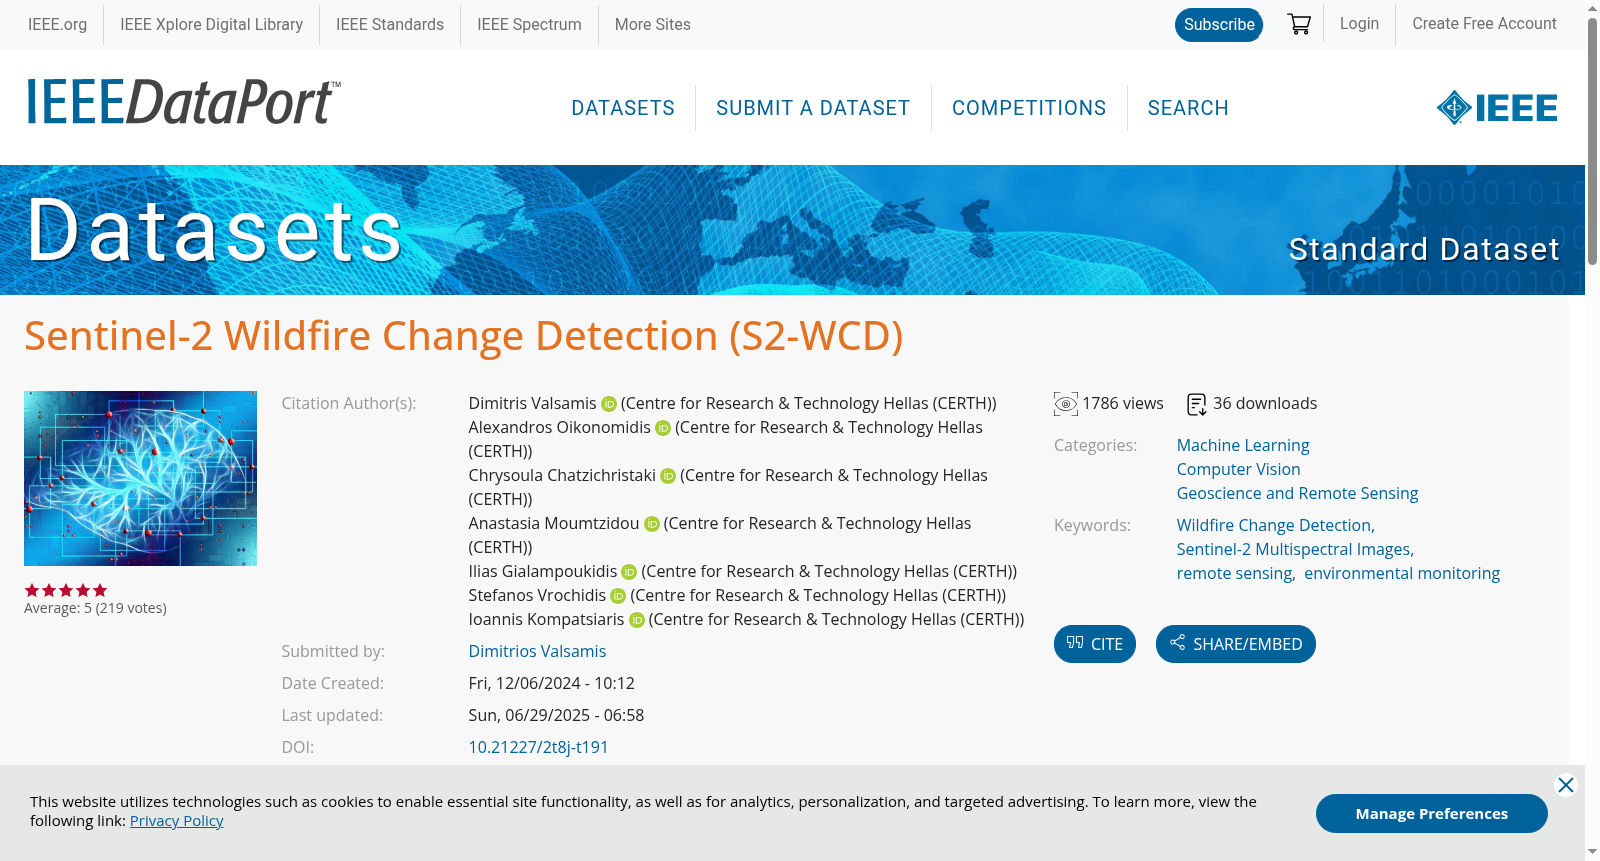This screenshot has height=861, width=1600.
Task: Close the cookie notice banner
Action: click(x=1566, y=785)
